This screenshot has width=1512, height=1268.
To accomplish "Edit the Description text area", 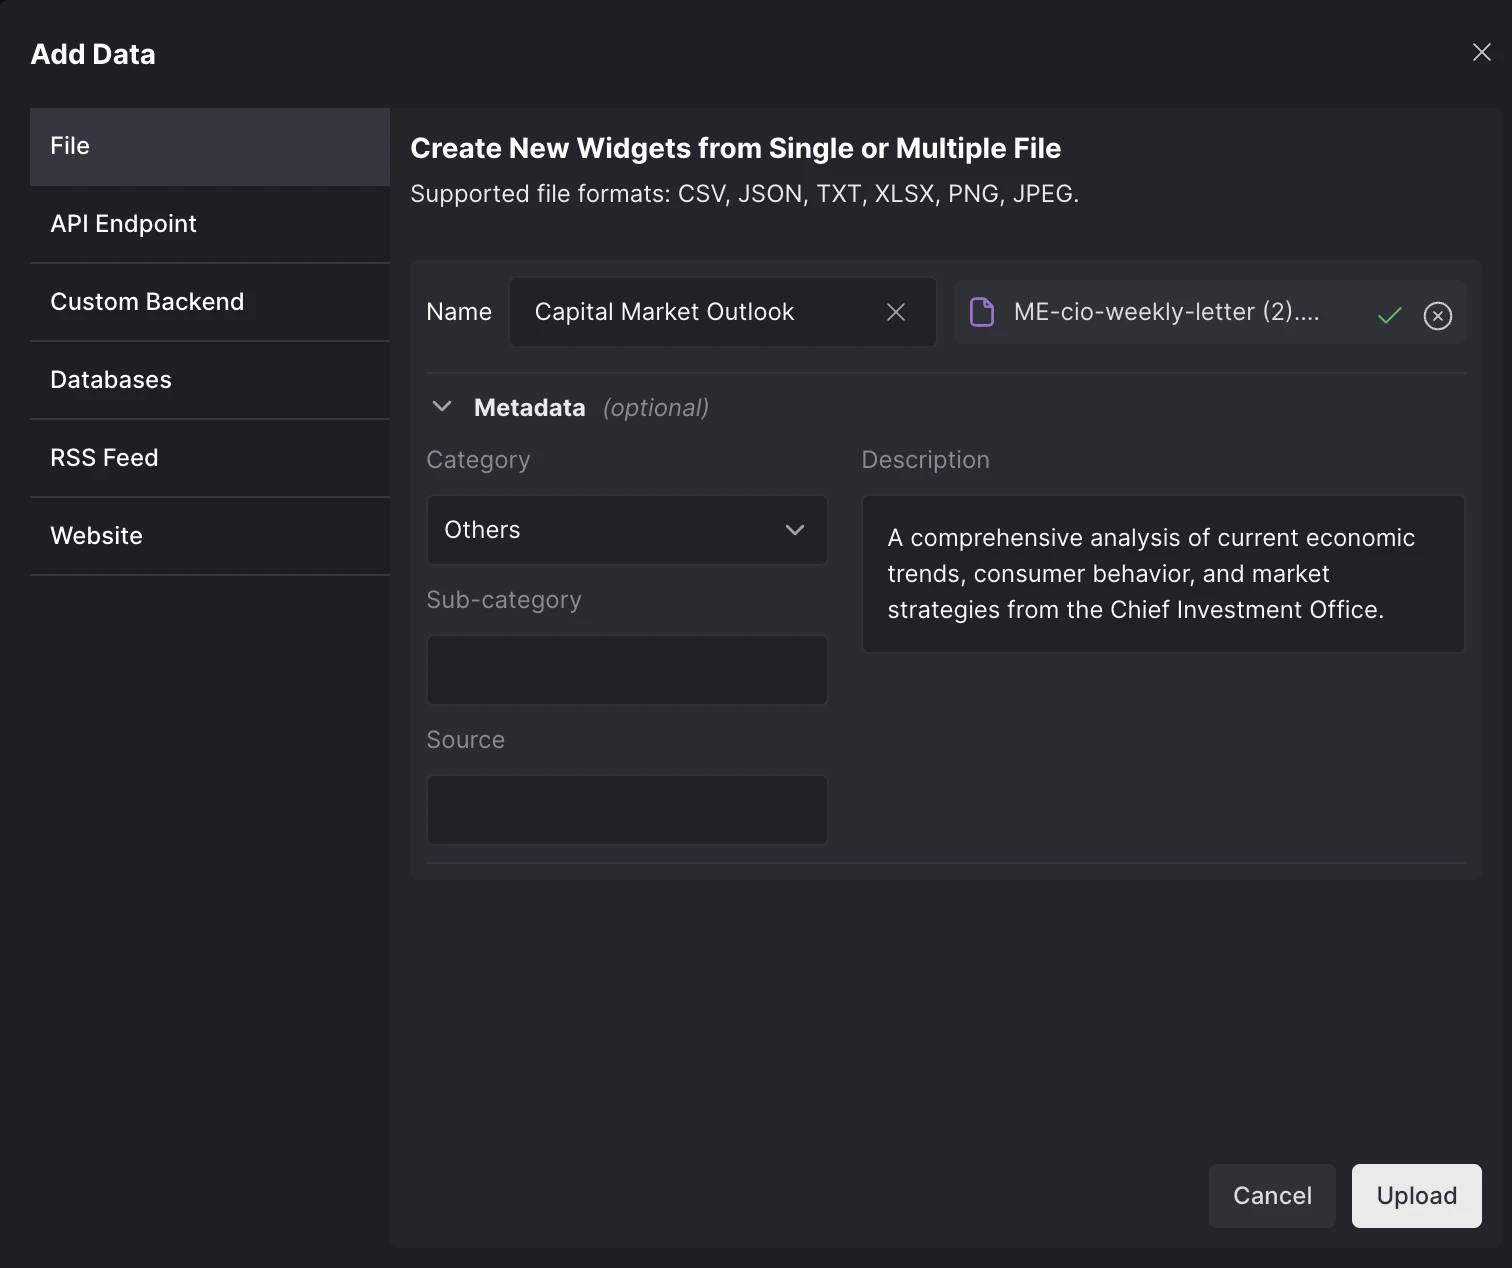I will pyautogui.click(x=1163, y=574).
